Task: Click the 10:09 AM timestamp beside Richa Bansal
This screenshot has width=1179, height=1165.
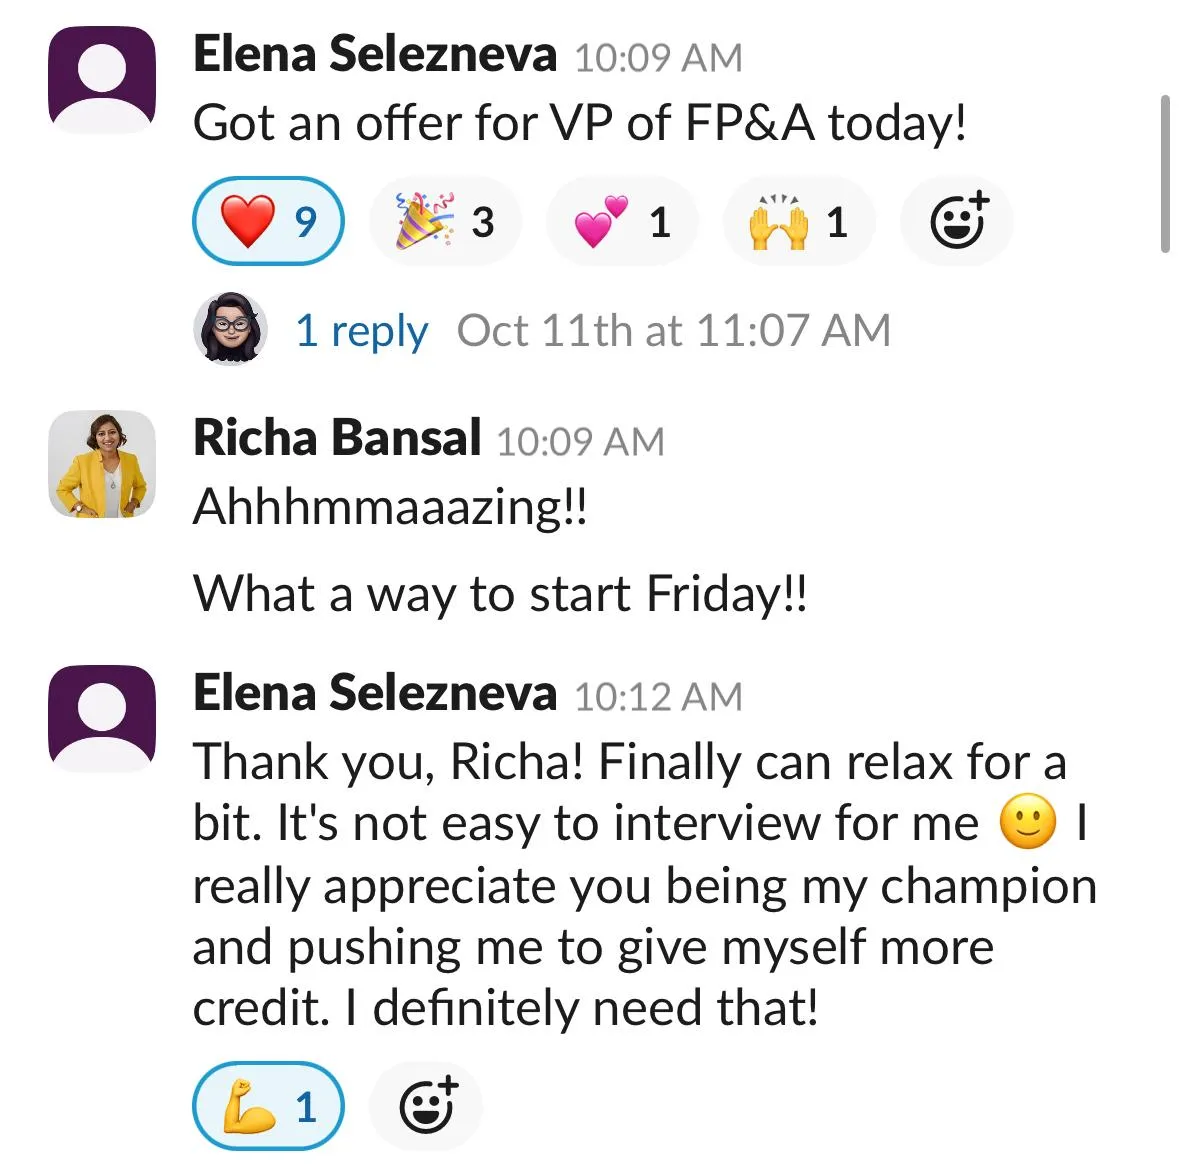Action: pos(580,441)
